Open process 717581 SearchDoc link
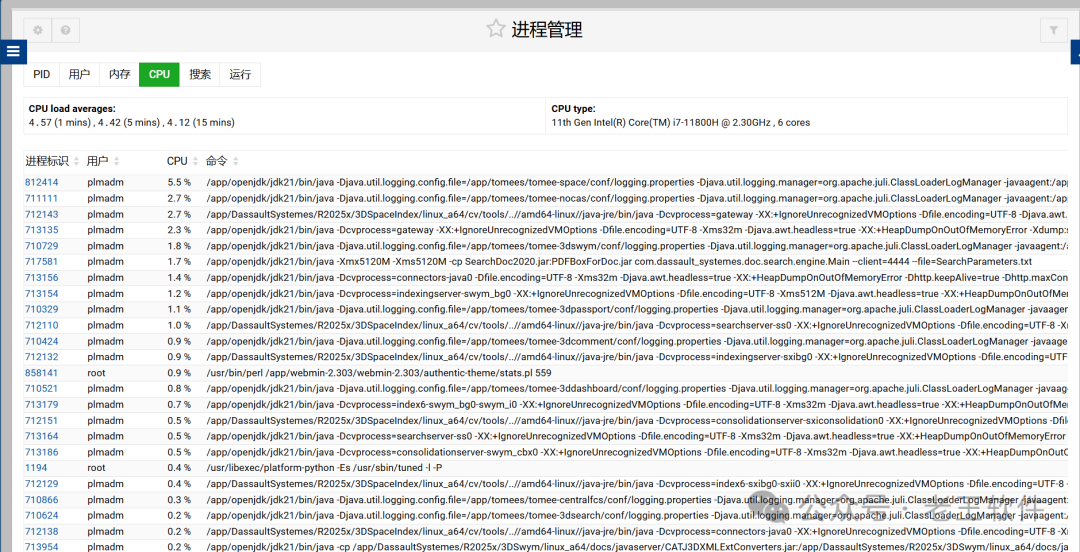The height and width of the screenshot is (552, 1080). [x=41, y=262]
